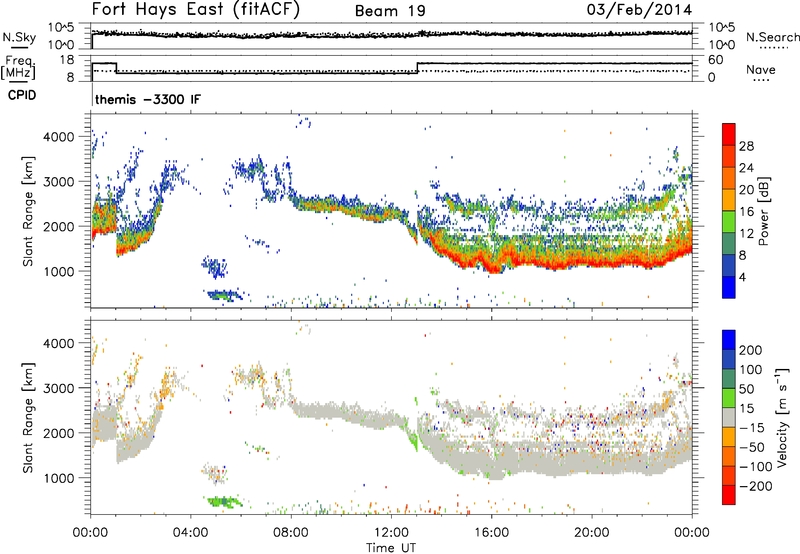This screenshot has height=554, width=800.
Task: Click the '18' frequency axis tick
Action: click(67, 60)
